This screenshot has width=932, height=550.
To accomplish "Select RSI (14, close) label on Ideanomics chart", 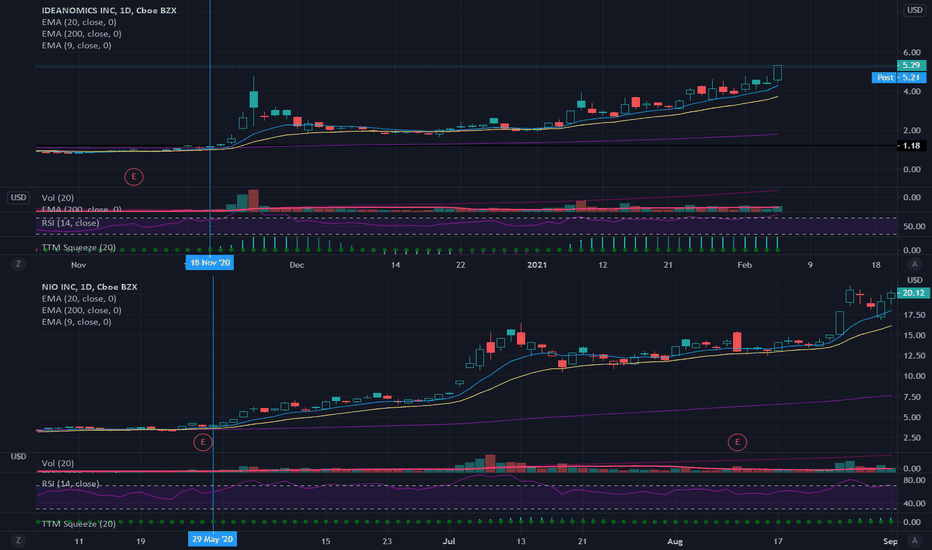I will tap(70, 223).
